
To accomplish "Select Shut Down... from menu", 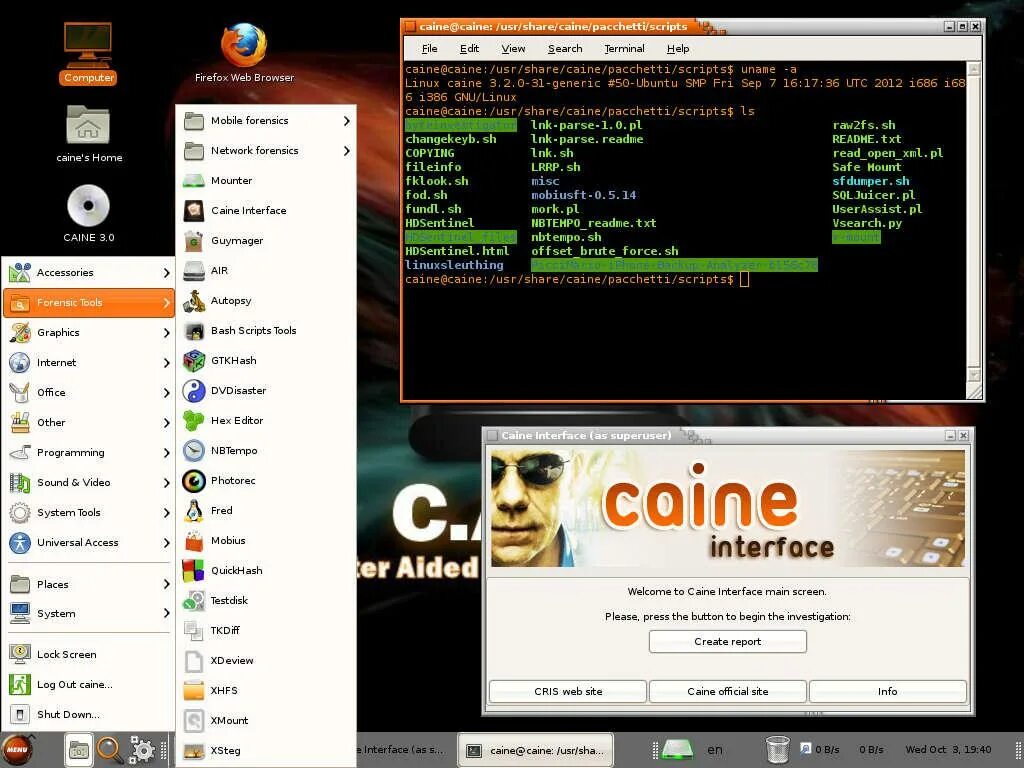I will [x=89, y=714].
